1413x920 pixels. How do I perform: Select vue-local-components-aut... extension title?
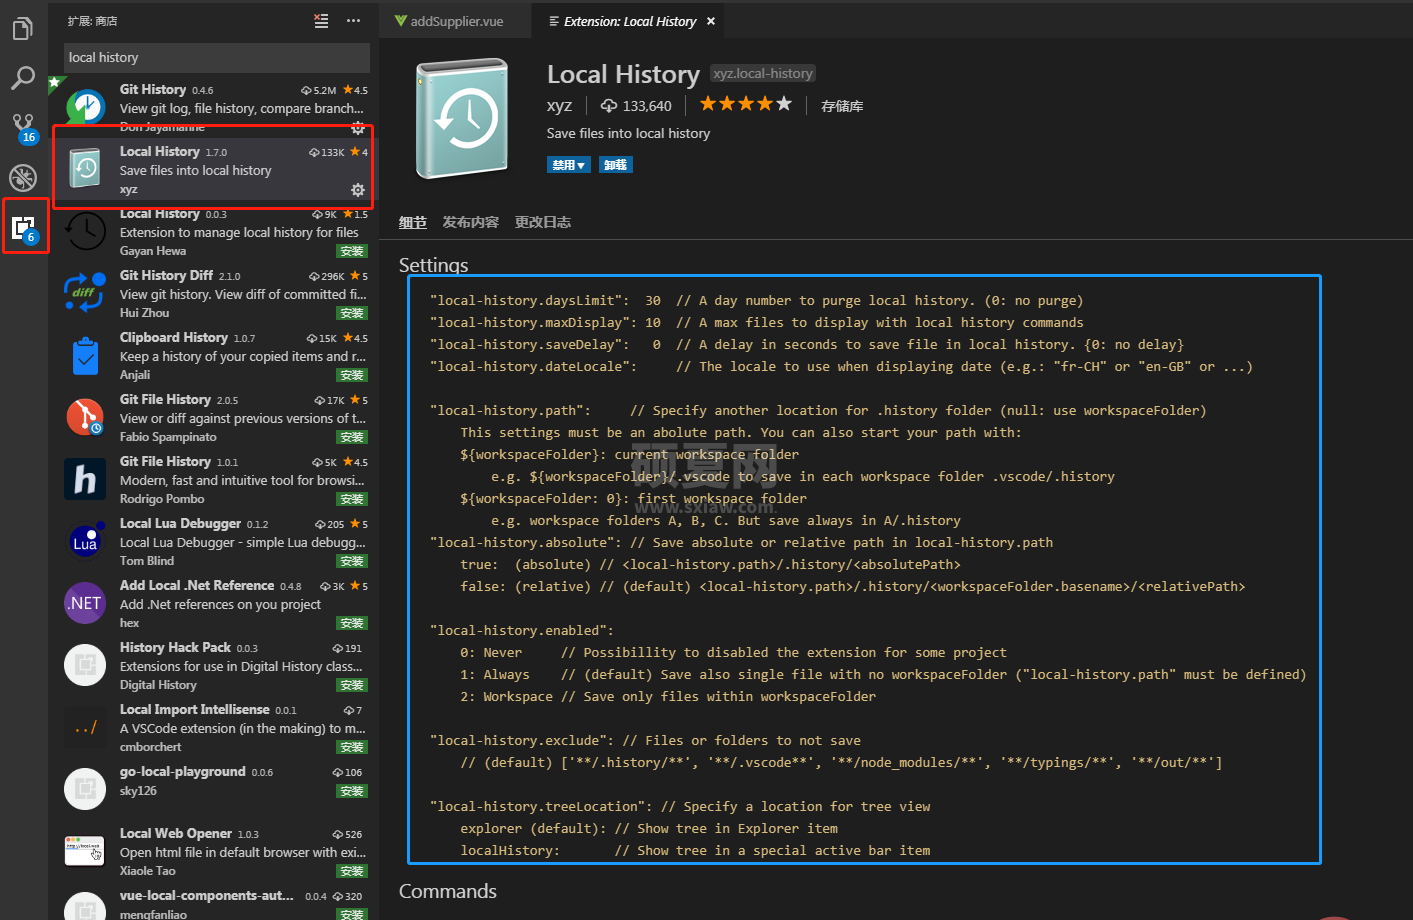(207, 896)
